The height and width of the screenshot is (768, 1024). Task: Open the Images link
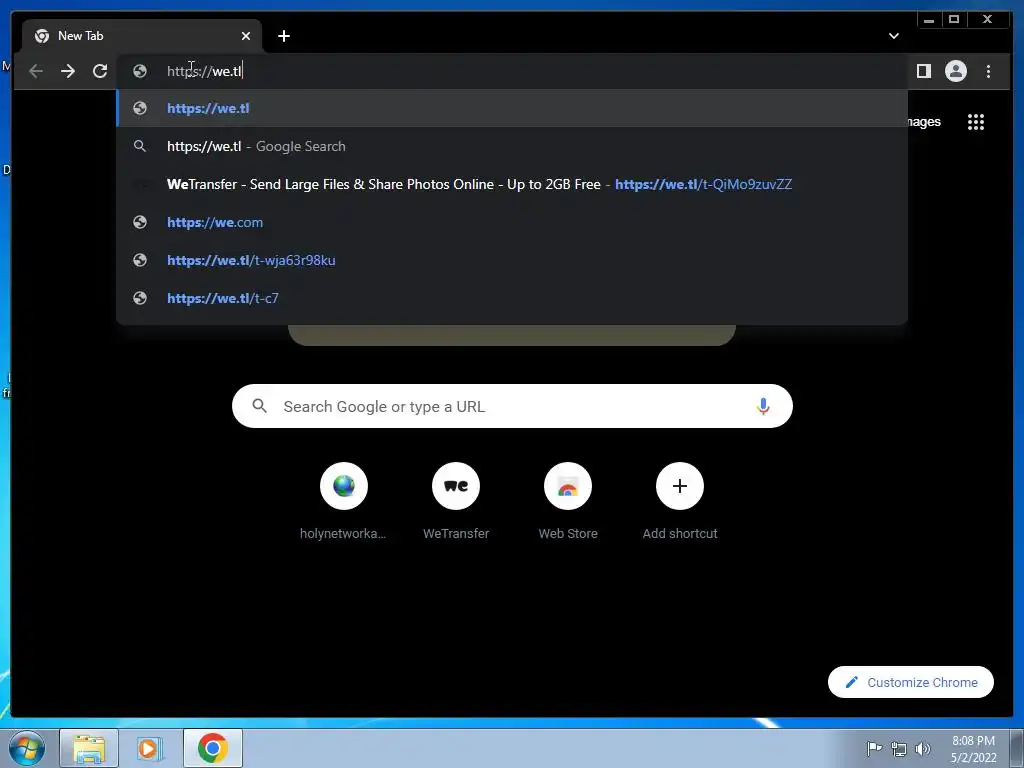point(923,122)
